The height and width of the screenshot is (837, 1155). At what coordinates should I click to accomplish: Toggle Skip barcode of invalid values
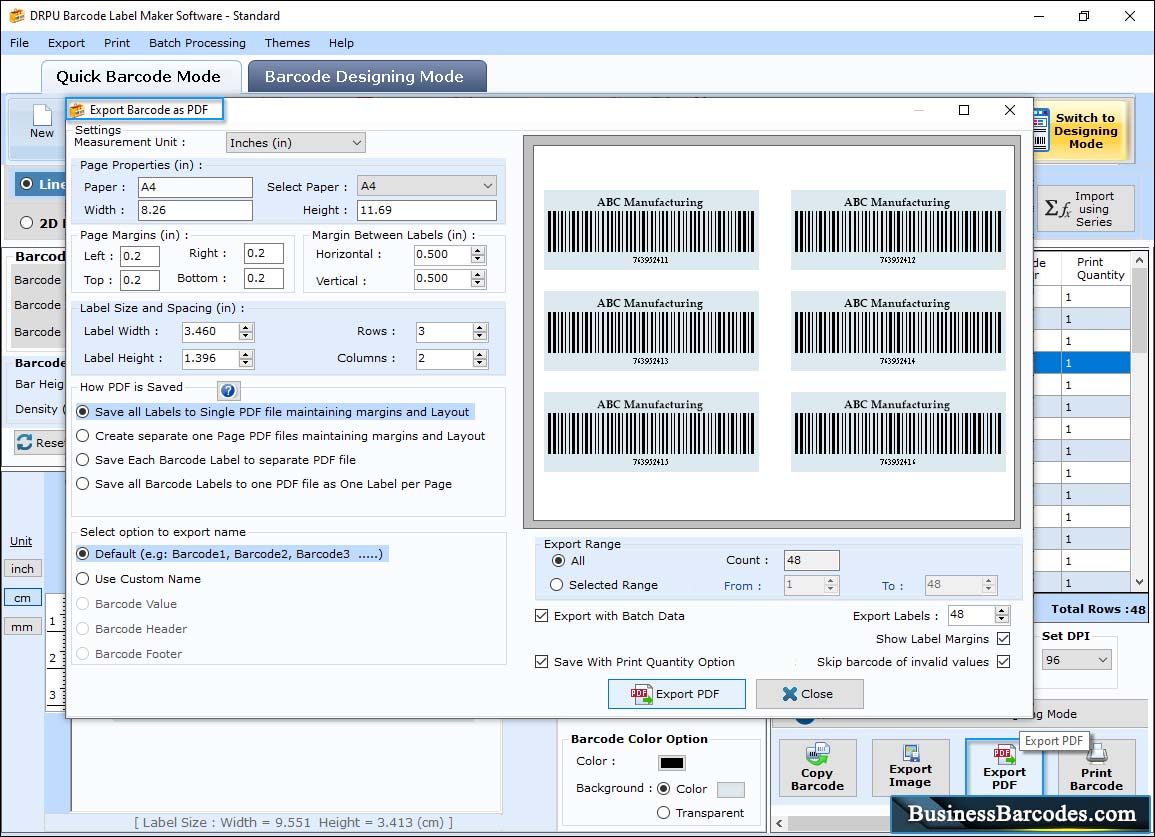pos(1003,662)
